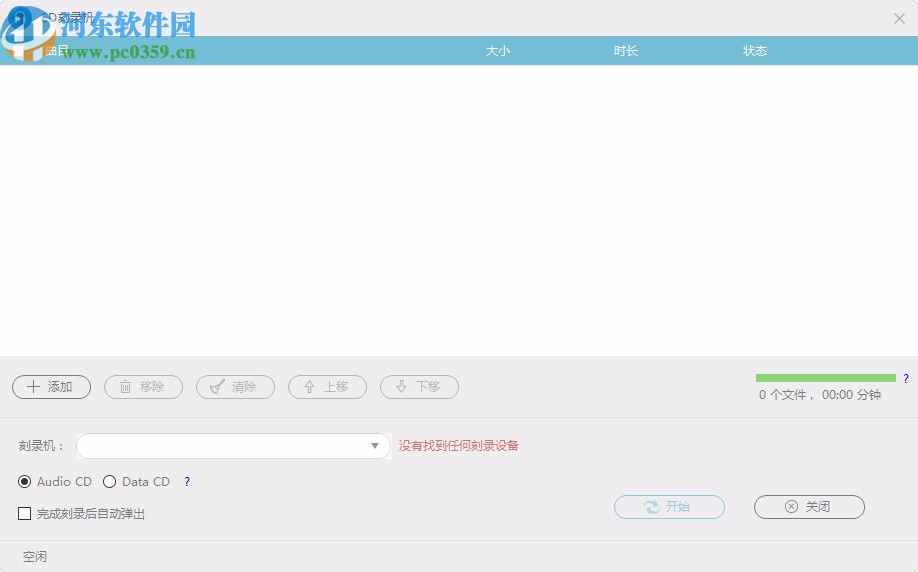Viewport: 918px width, 572px height.
Task: Click the 0 个文件 00:00 分钟 summary
Action: pyautogui.click(x=820, y=395)
